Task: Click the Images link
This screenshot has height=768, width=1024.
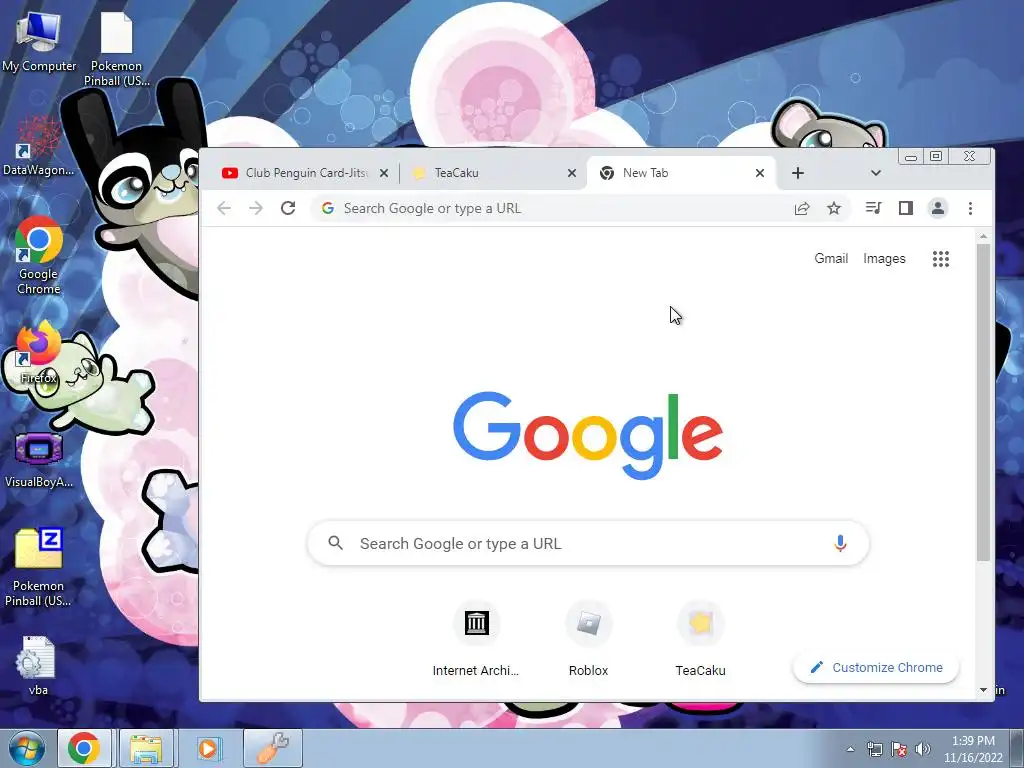Action: coord(884,259)
